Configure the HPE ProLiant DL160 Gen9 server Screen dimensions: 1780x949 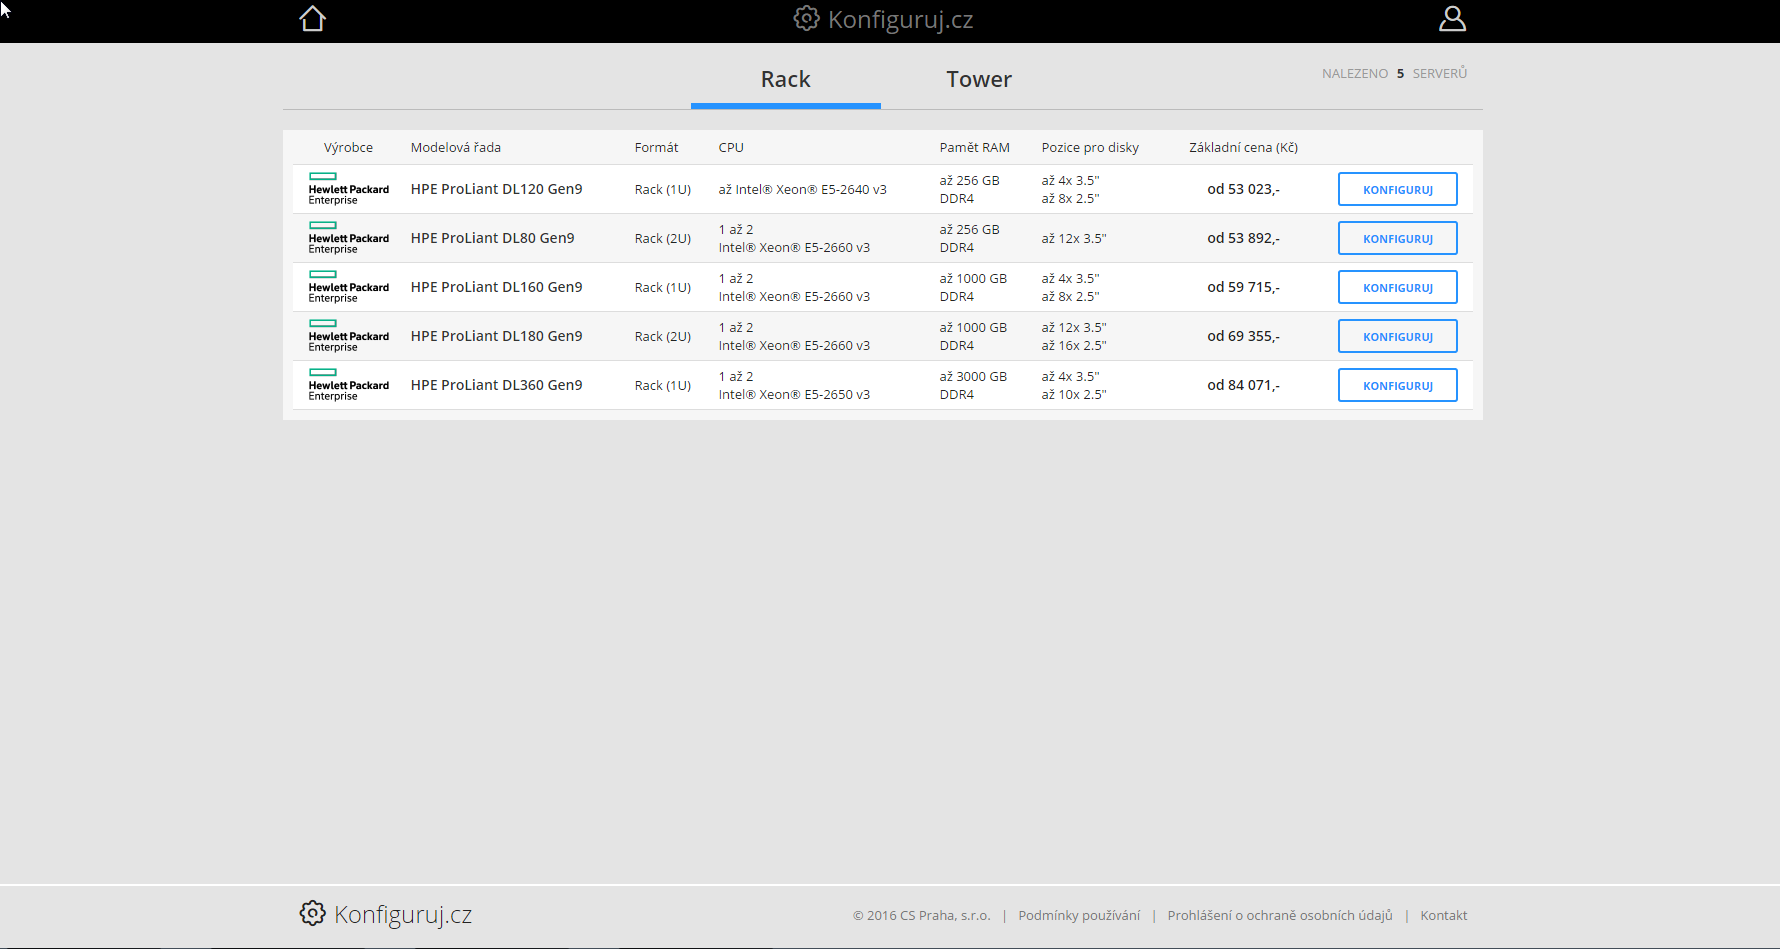click(x=1397, y=288)
